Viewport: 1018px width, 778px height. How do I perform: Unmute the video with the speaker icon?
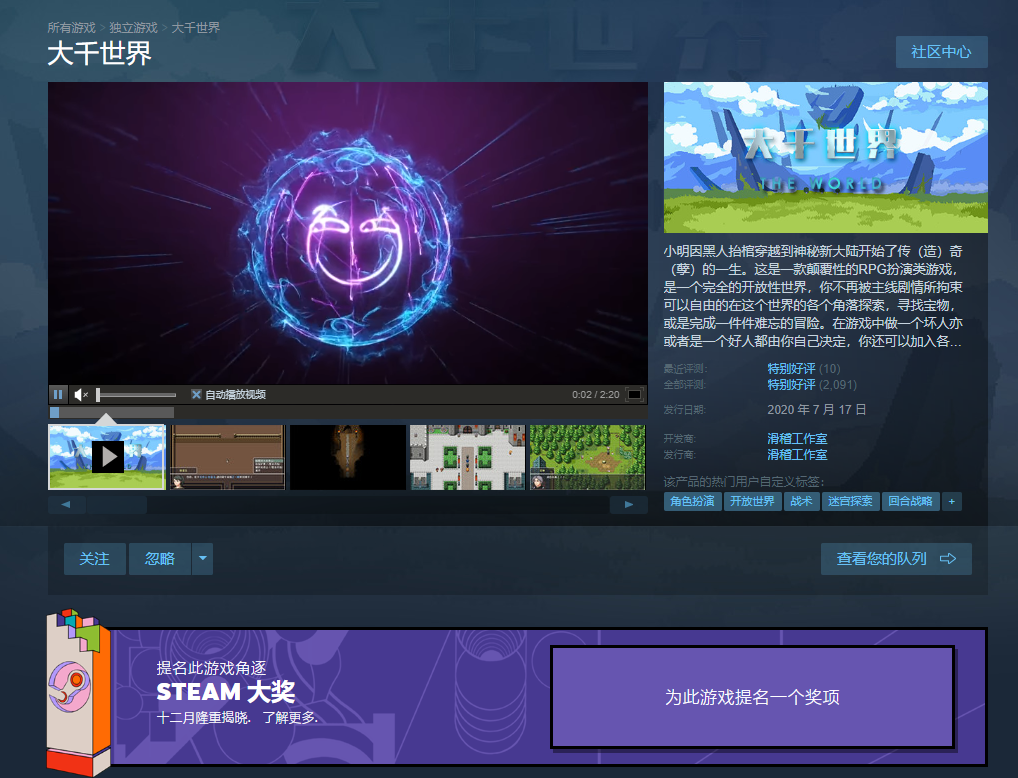[x=81, y=394]
